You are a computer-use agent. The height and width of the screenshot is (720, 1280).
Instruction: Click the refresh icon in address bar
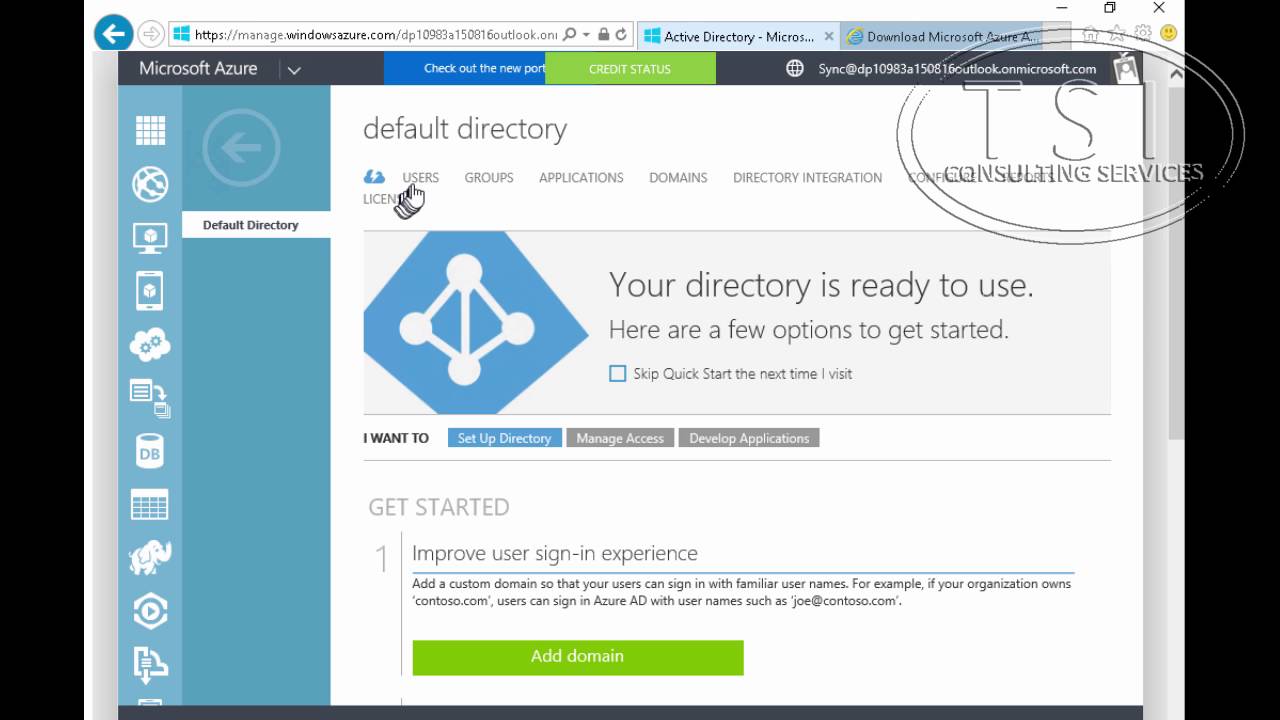[621, 34]
